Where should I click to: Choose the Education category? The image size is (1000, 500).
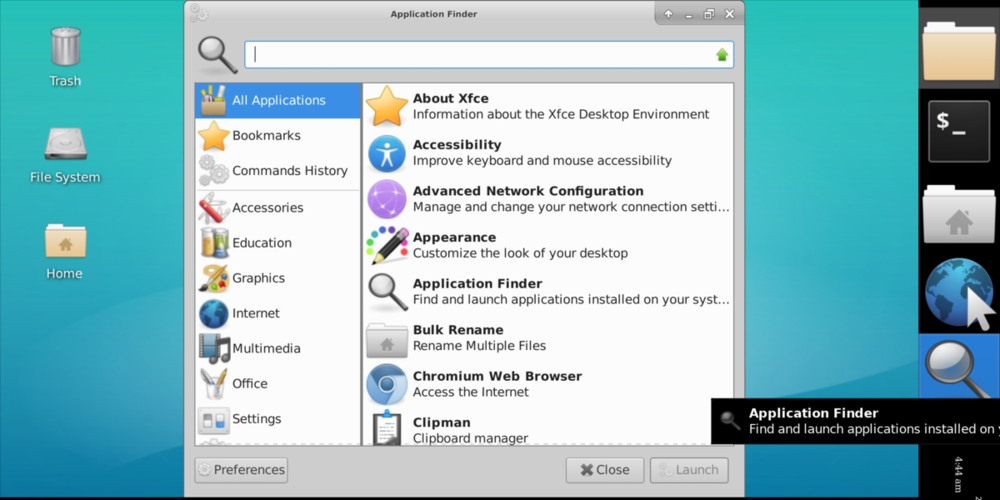278,242
